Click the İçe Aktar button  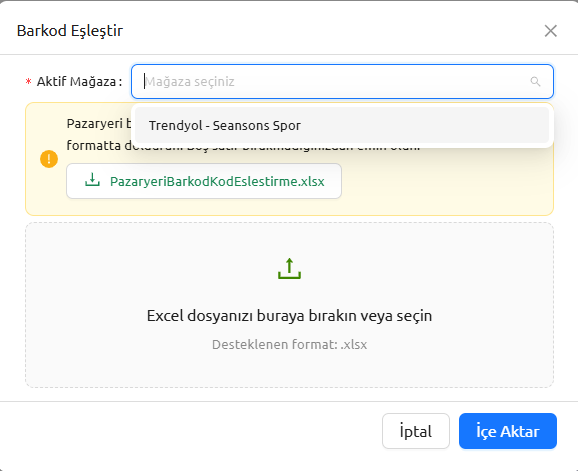pos(508,431)
